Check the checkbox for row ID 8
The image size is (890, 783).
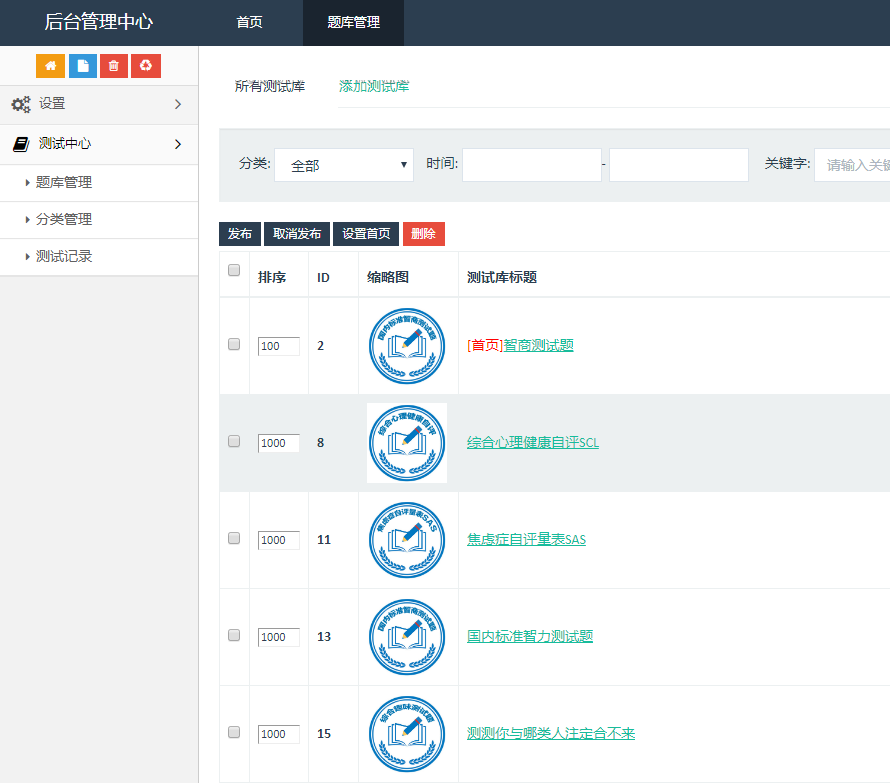point(234,441)
